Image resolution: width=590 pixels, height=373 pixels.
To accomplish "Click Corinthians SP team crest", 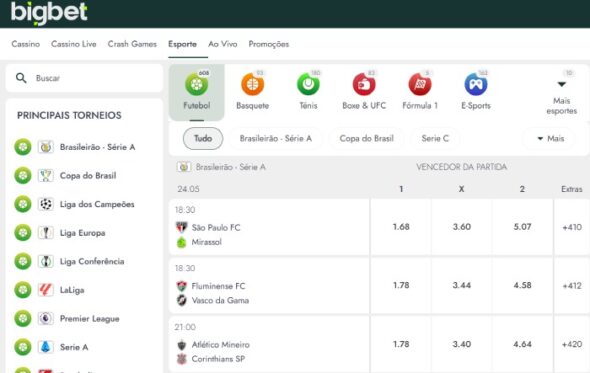I will [182, 359].
